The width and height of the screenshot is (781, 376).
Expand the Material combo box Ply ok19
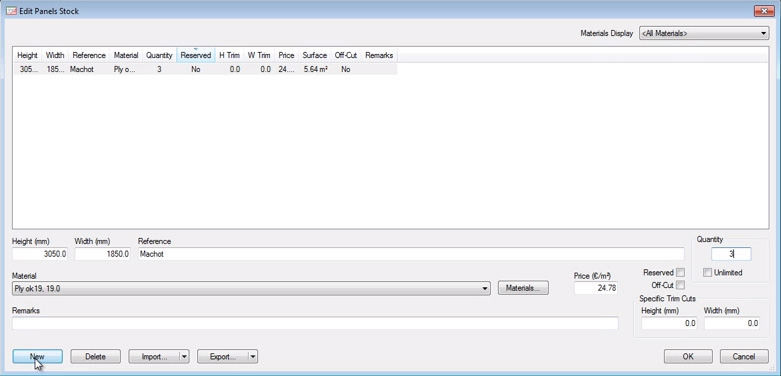click(x=251, y=288)
